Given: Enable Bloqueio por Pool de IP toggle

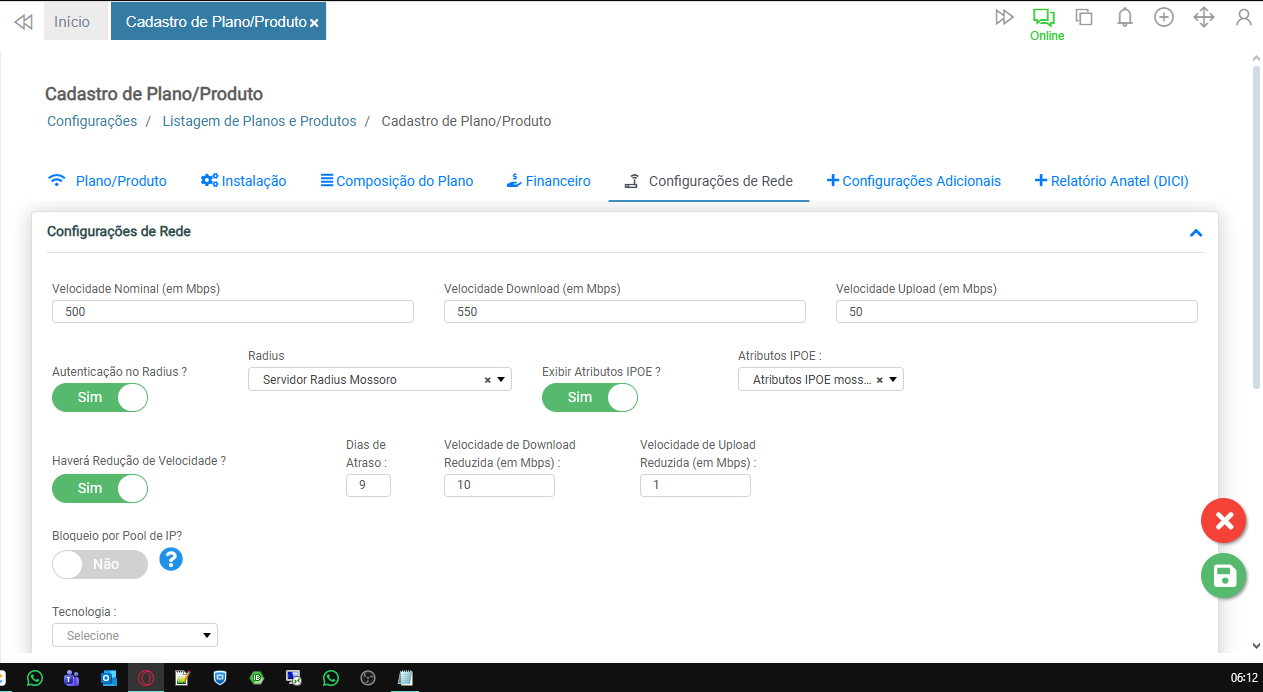Looking at the screenshot, I should pos(100,564).
